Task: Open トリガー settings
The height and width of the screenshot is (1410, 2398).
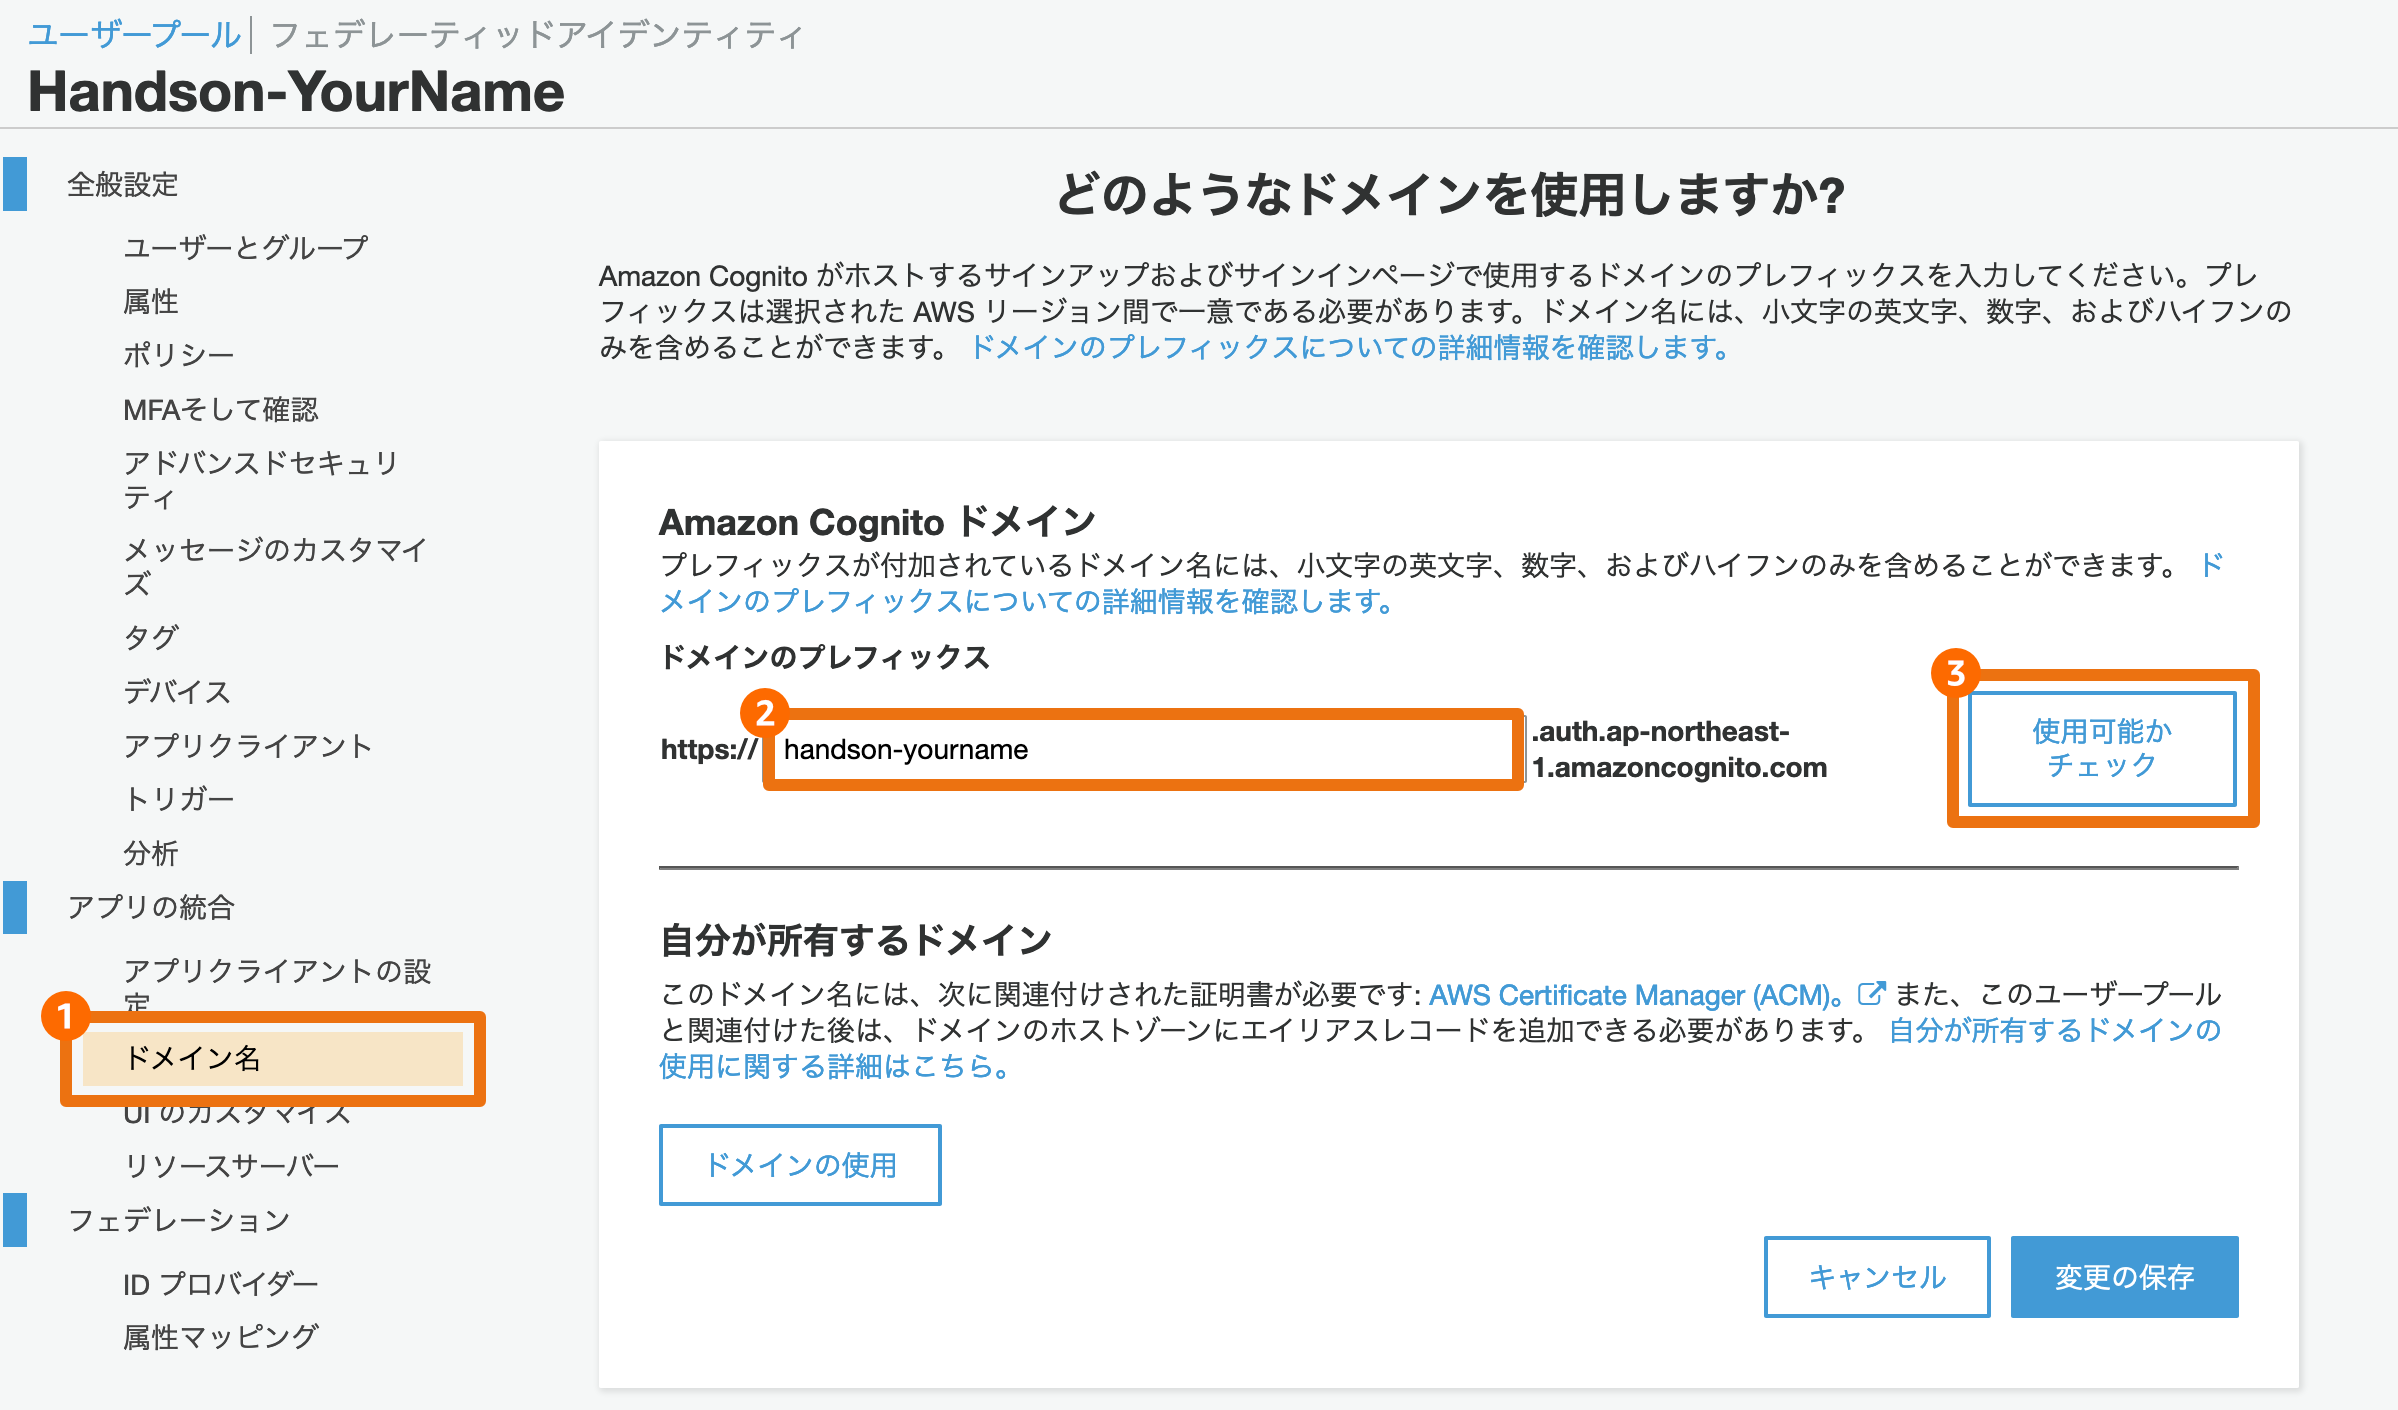Action: click(179, 799)
